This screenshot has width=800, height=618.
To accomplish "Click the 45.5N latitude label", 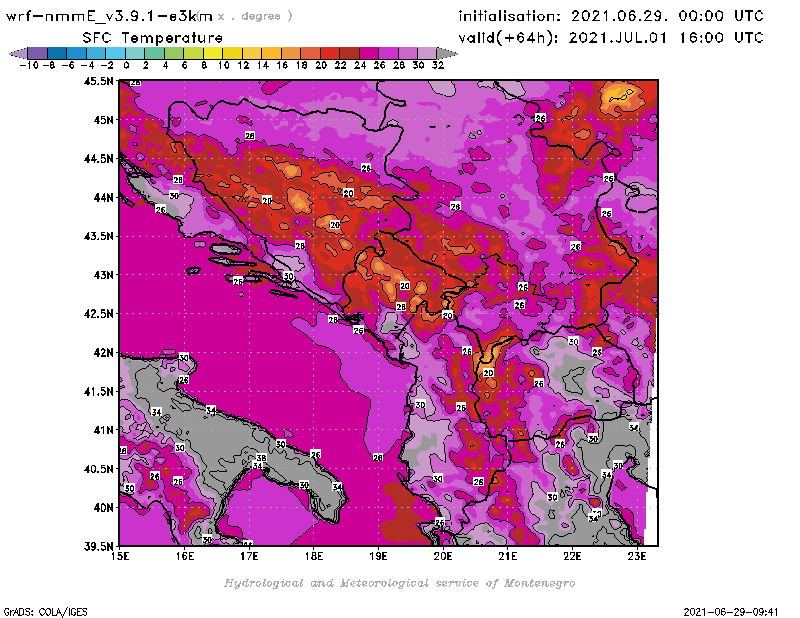I will click(98, 81).
